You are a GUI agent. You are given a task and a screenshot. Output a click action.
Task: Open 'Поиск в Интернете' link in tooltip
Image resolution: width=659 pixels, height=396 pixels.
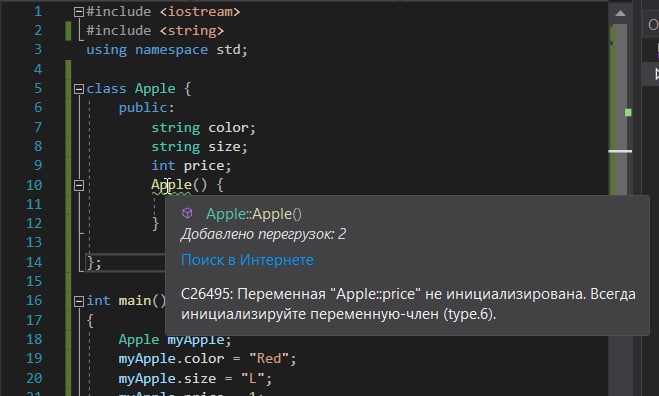(x=247, y=260)
